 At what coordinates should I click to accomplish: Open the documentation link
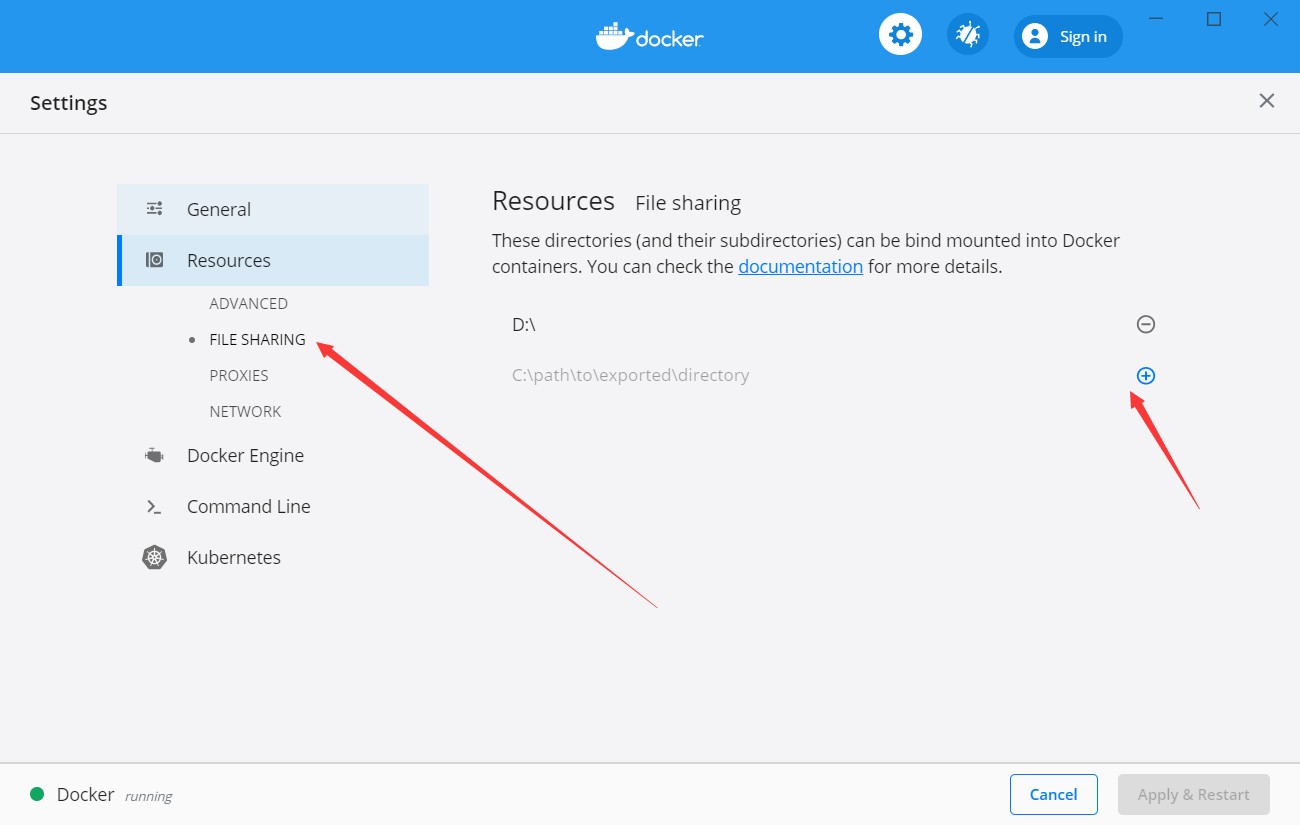(800, 266)
